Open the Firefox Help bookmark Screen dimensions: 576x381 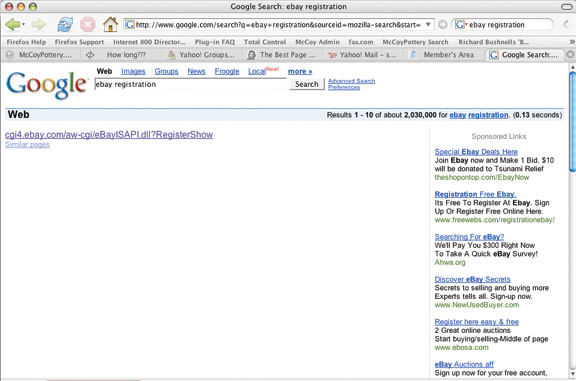[x=26, y=42]
